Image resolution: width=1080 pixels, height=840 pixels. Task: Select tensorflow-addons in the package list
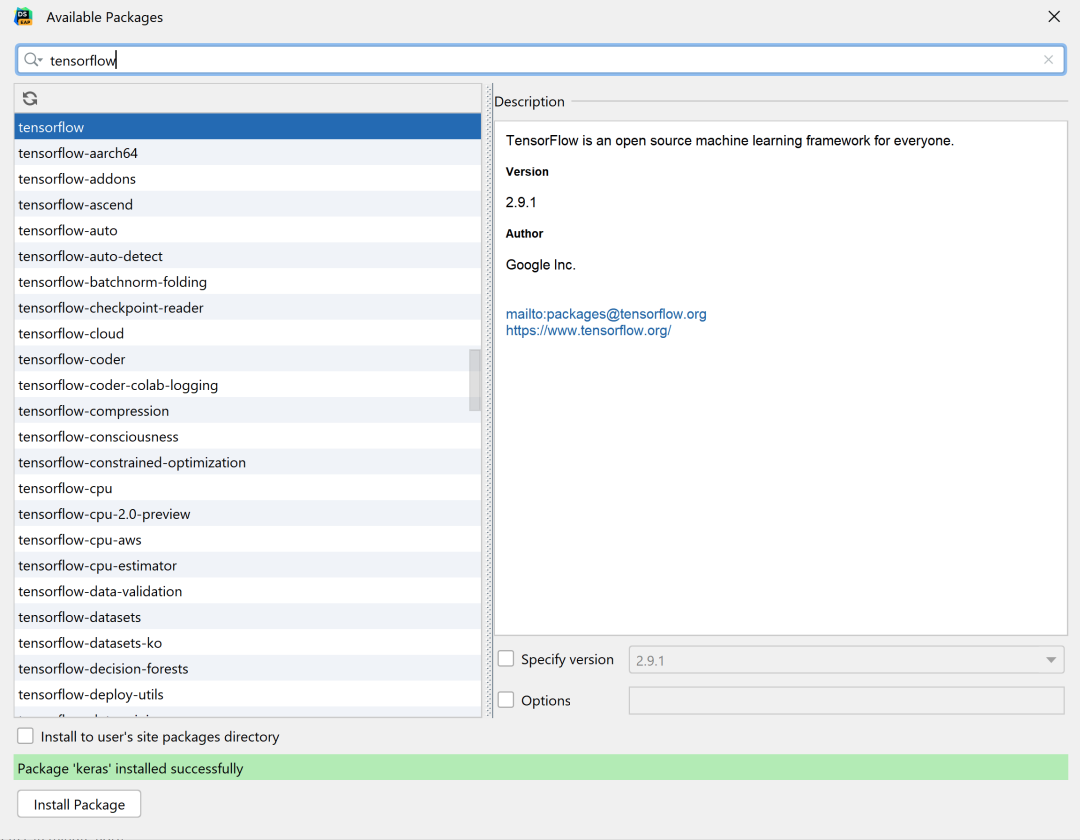point(247,179)
